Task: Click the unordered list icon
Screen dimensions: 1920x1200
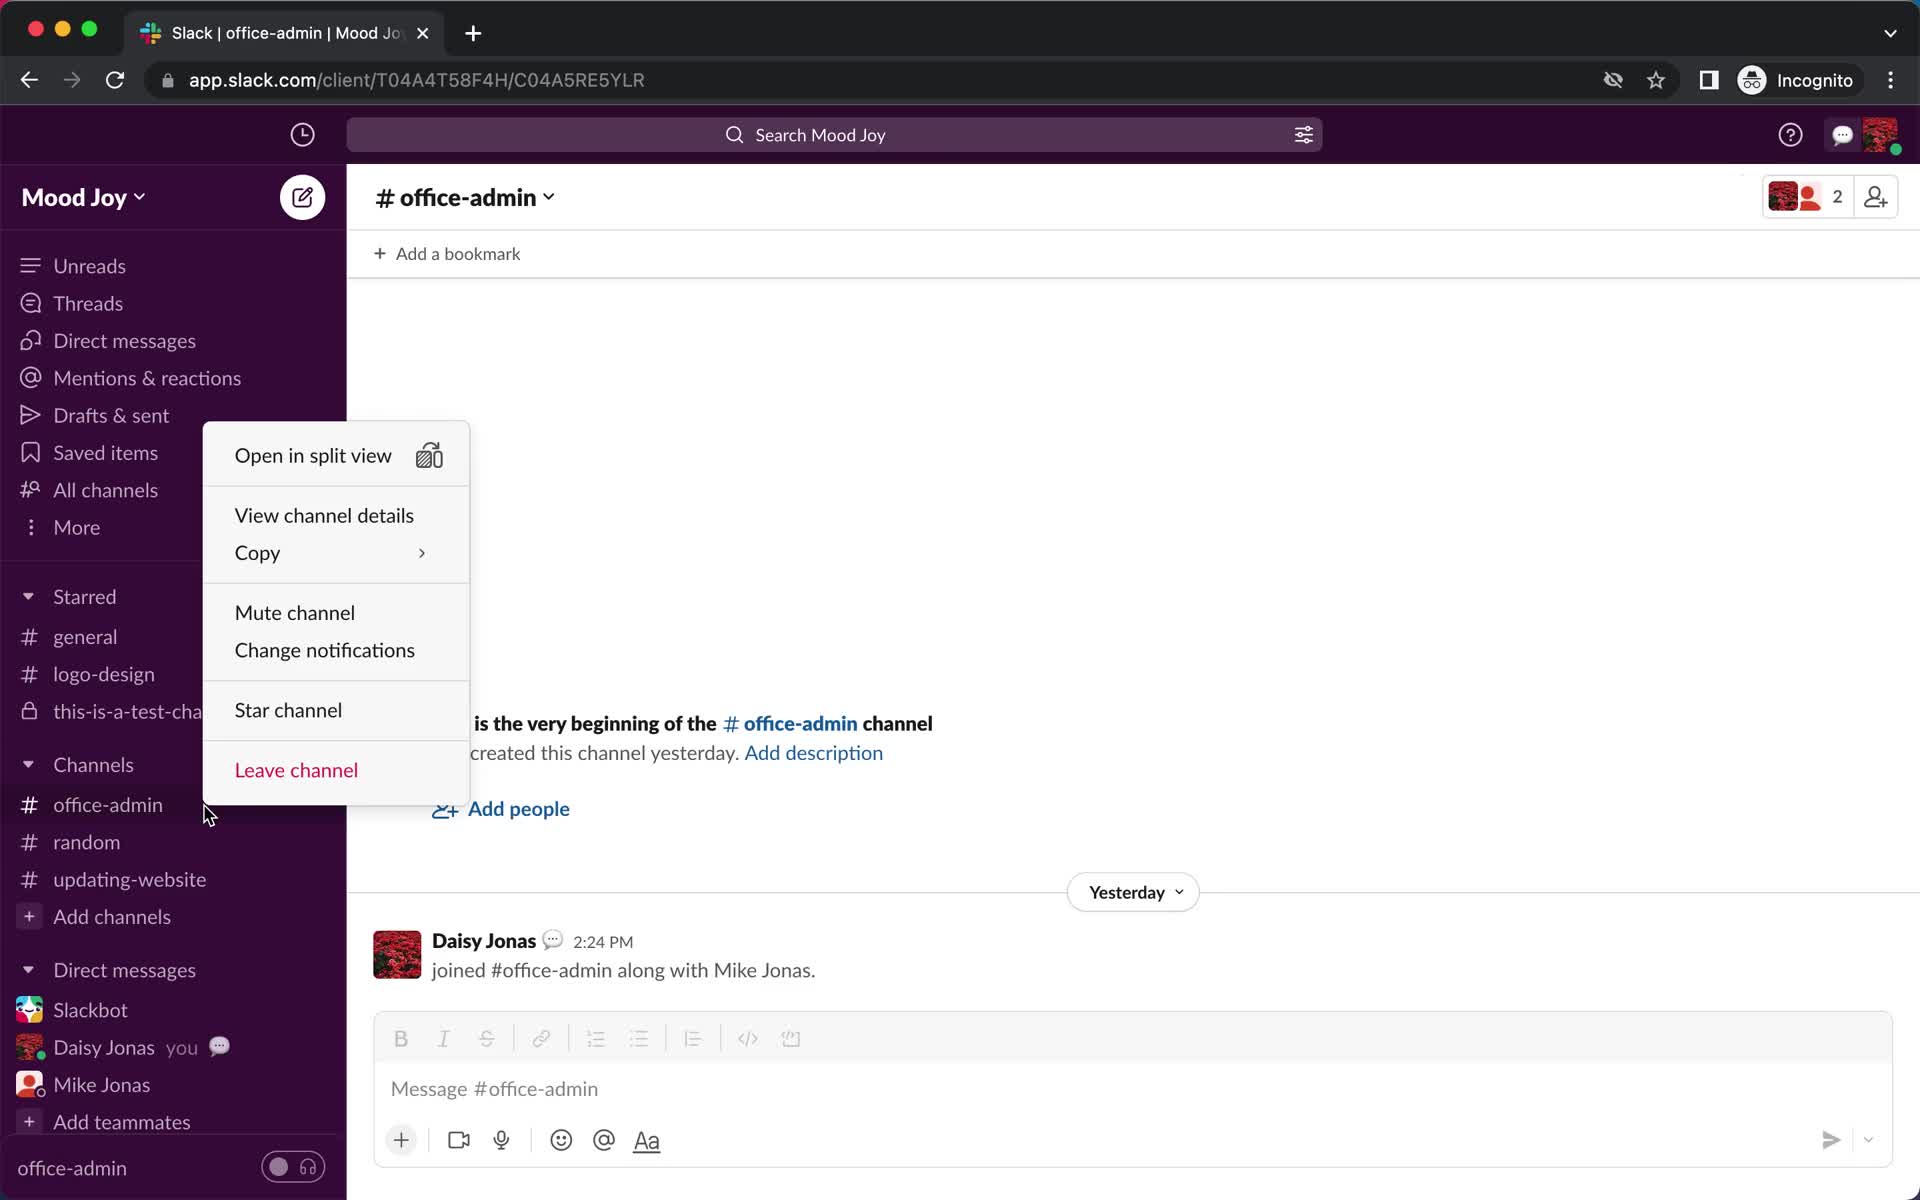Action: click(640, 1038)
